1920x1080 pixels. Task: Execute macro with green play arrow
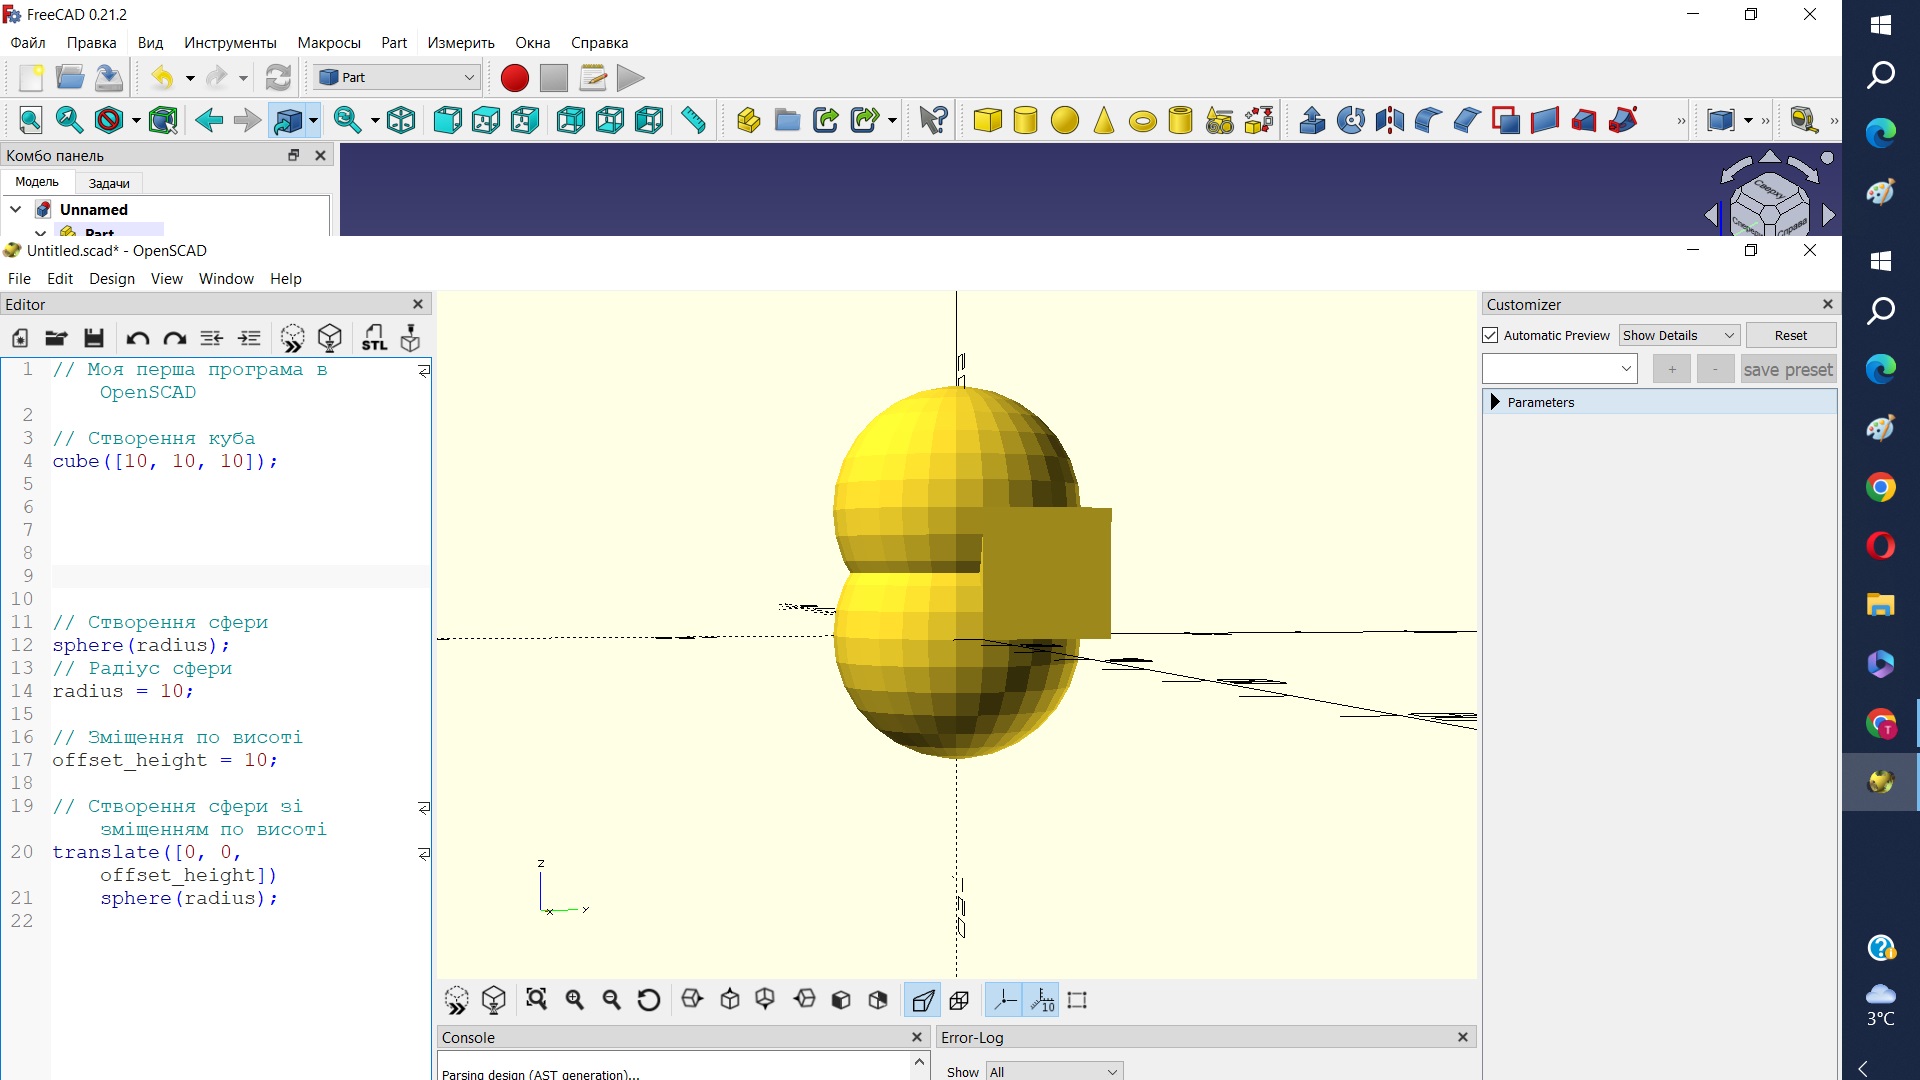pyautogui.click(x=630, y=78)
